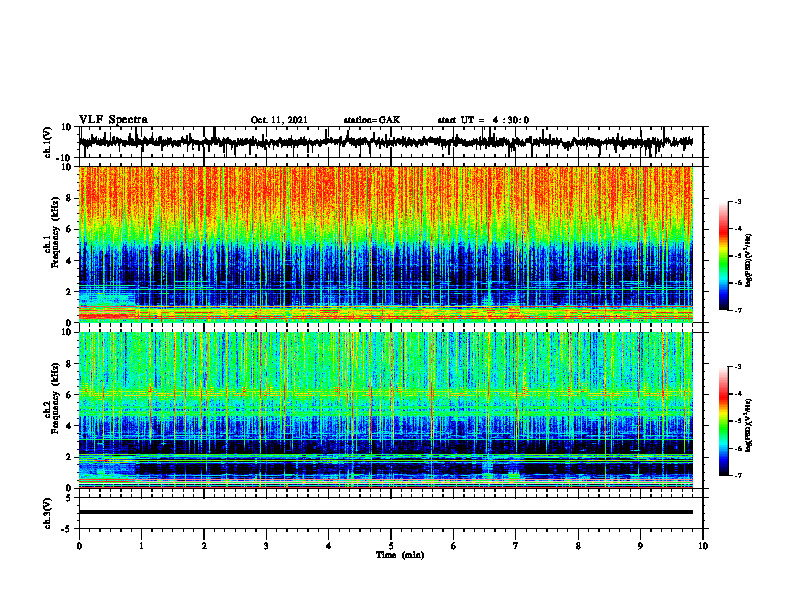Click the ch.2 colorbar log(PSD) units label
Screen dimensions: 792x612
749,424
